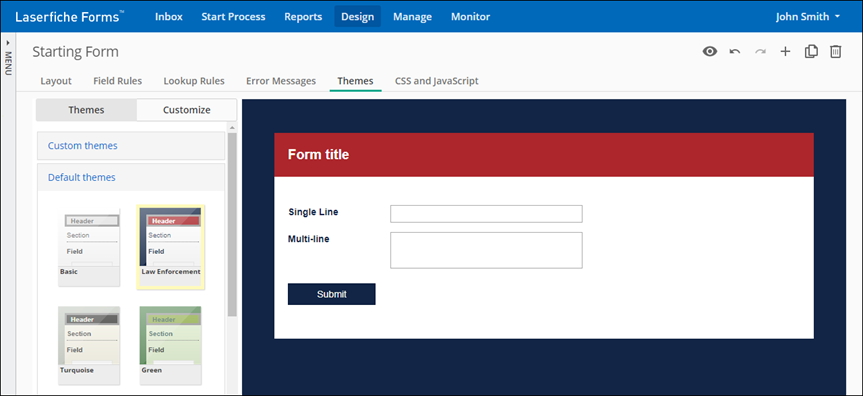Click into the Single Line input field
Image resolution: width=863 pixels, height=396 pixels.
486,214
